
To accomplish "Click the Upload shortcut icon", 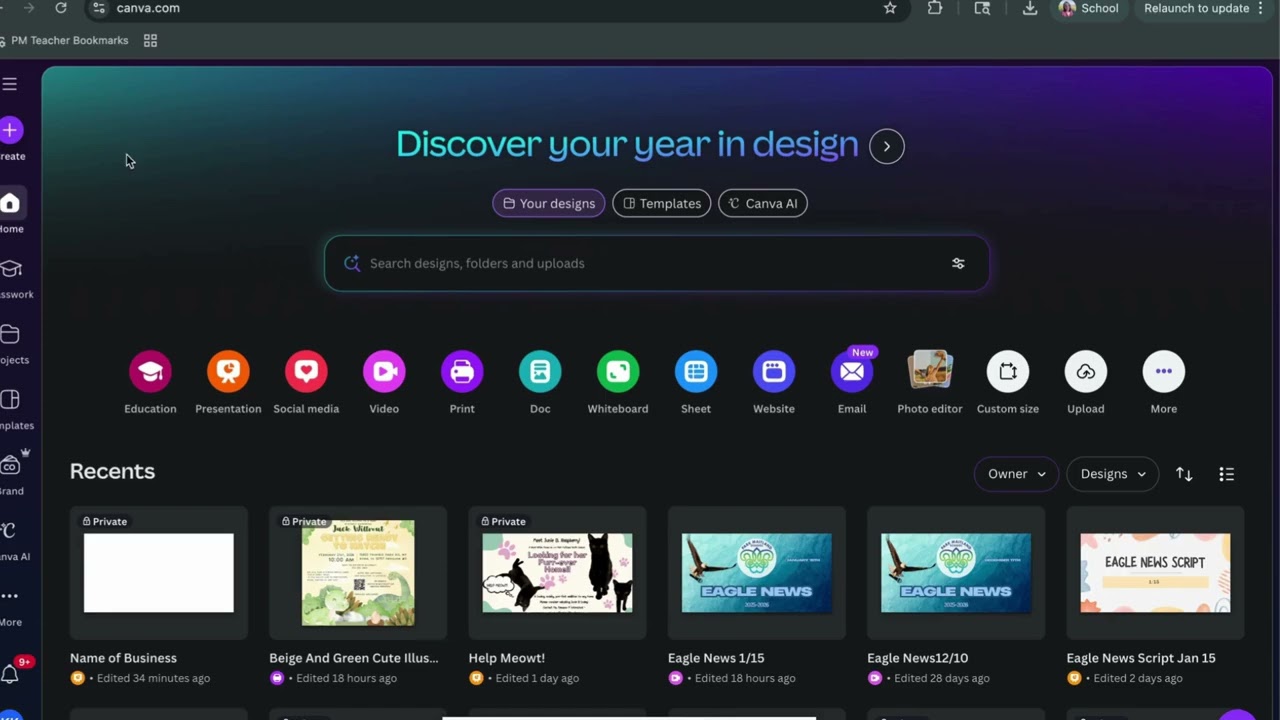I will pyautogui.click(x=1086, y=372).
